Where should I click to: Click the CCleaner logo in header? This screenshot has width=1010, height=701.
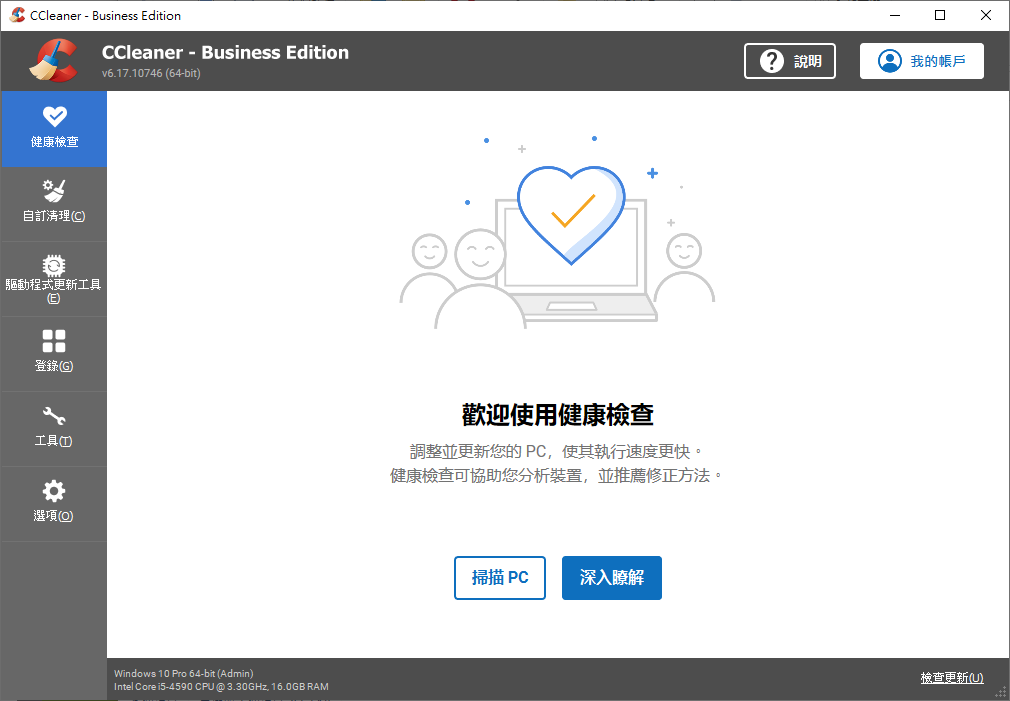click(x=53, y=61)
